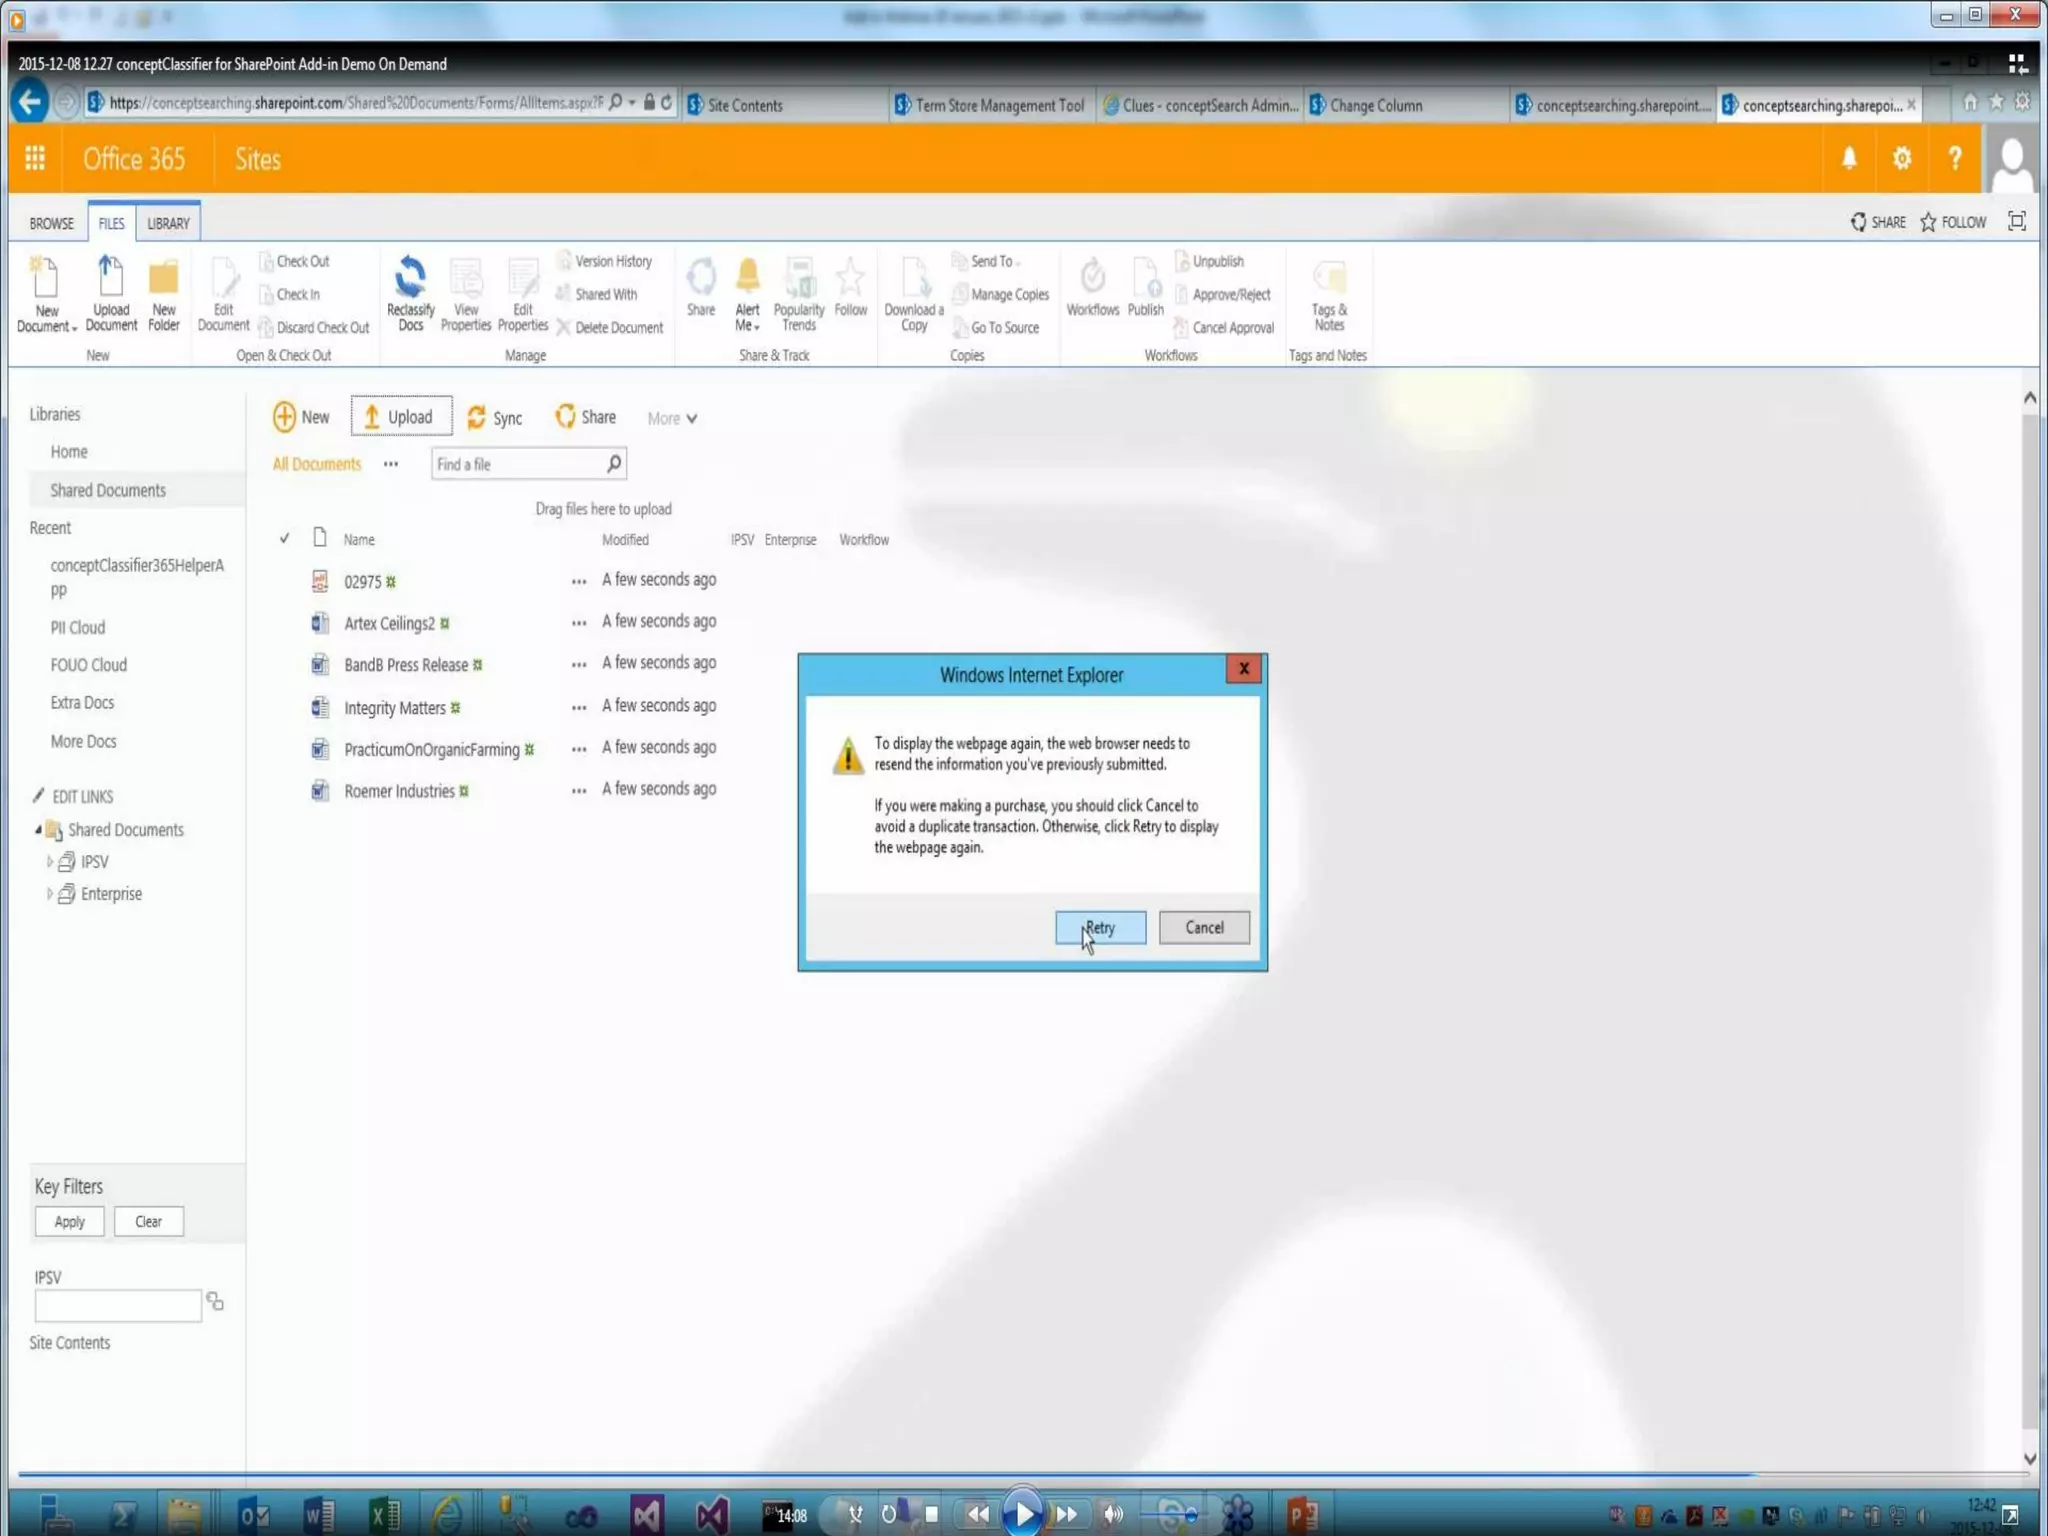Switch to the LIBRARY ribbon tab
The height and width of the screenshot is (1536, 2048).
(x=168, y=223)
